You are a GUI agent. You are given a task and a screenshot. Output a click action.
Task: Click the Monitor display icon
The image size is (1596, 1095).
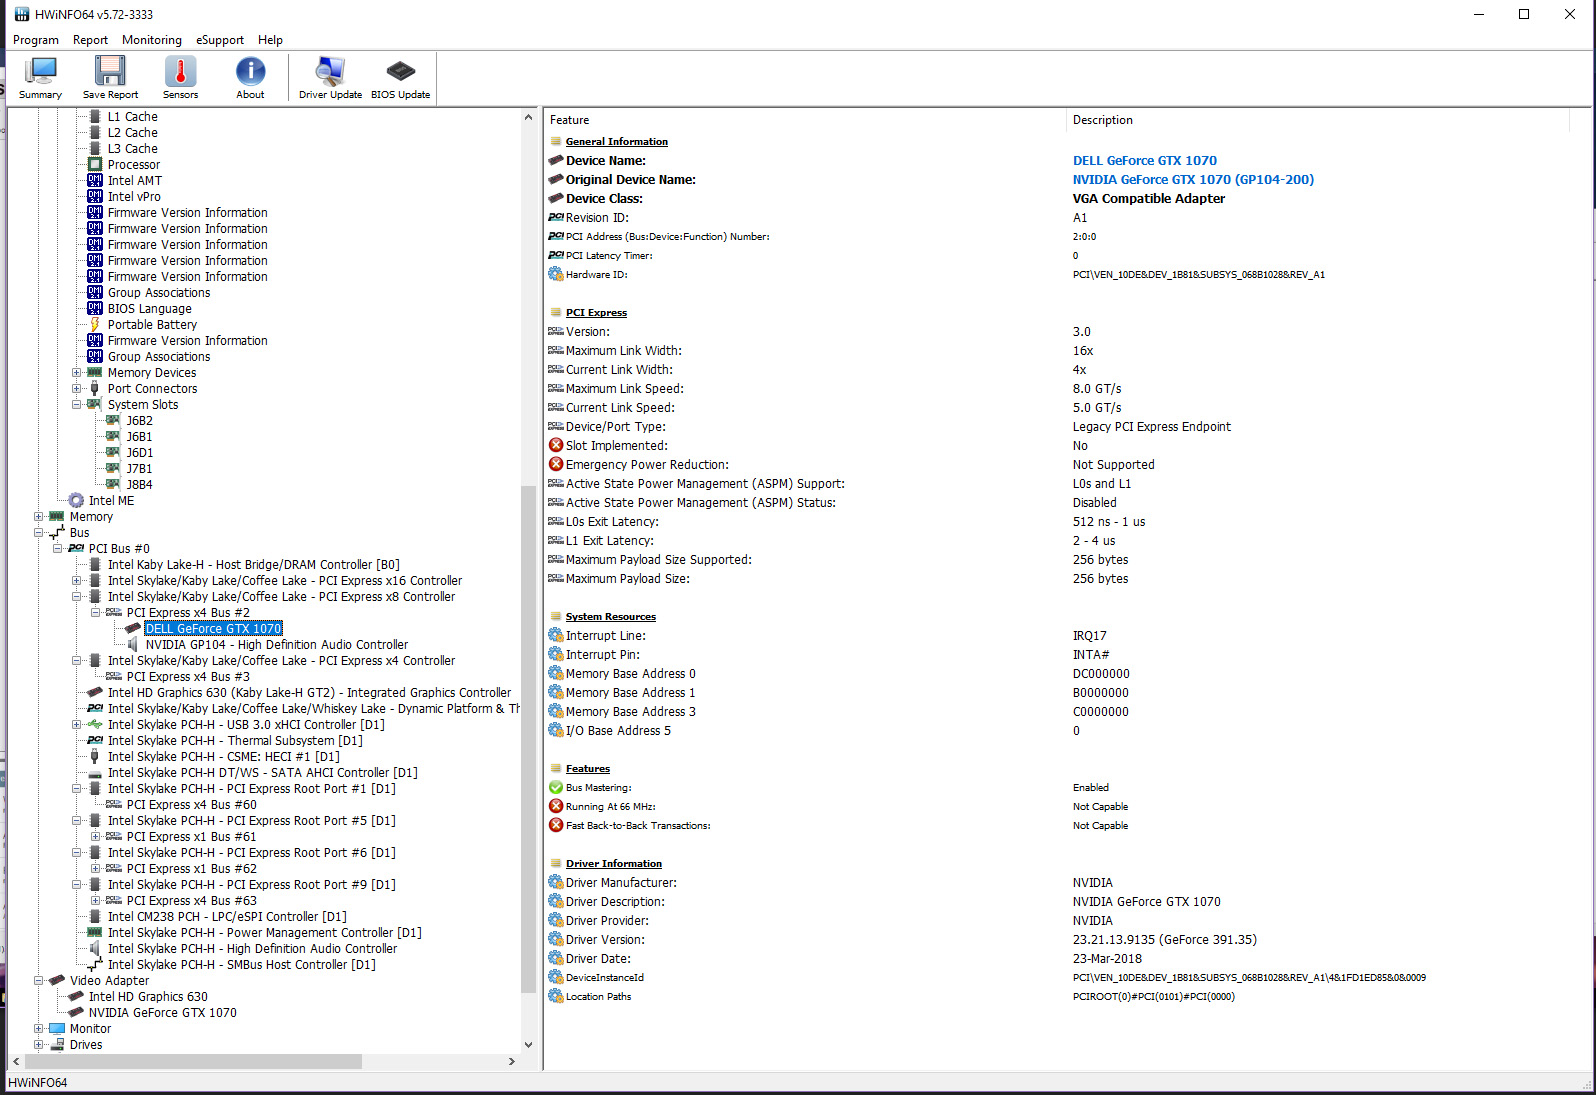coord(57,1029)
